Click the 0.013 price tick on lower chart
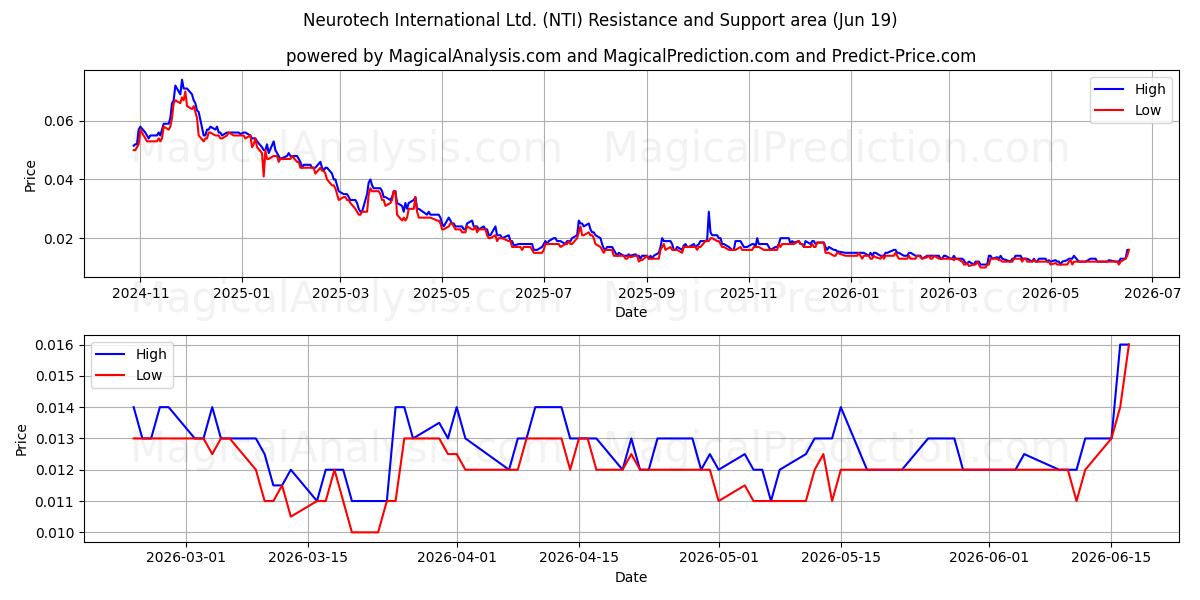Viewport: 1200px width, 600px height. [57, 439]
